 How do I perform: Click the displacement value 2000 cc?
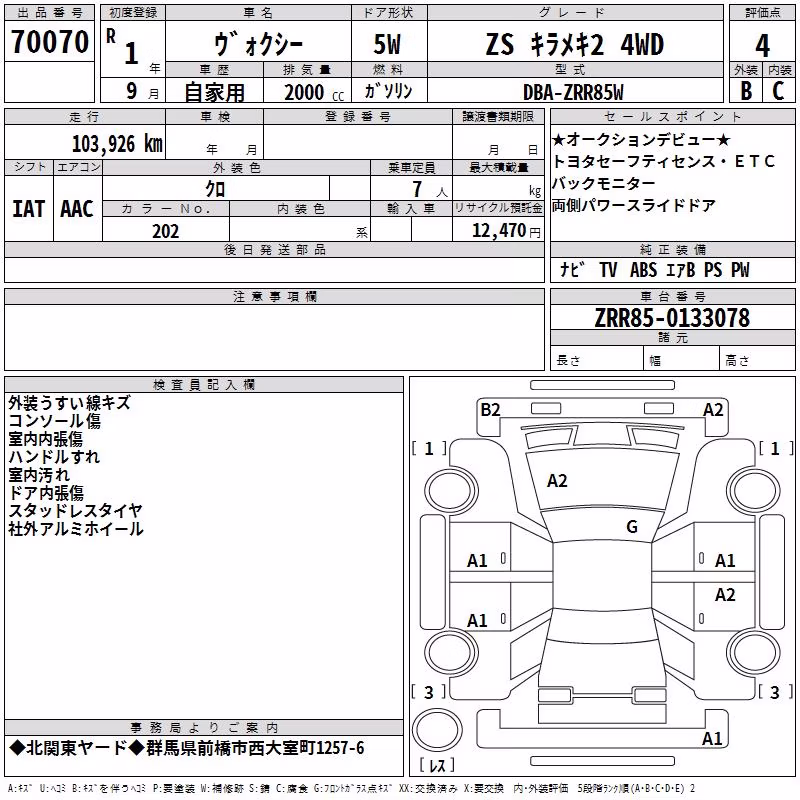click(x=314, y=93)
